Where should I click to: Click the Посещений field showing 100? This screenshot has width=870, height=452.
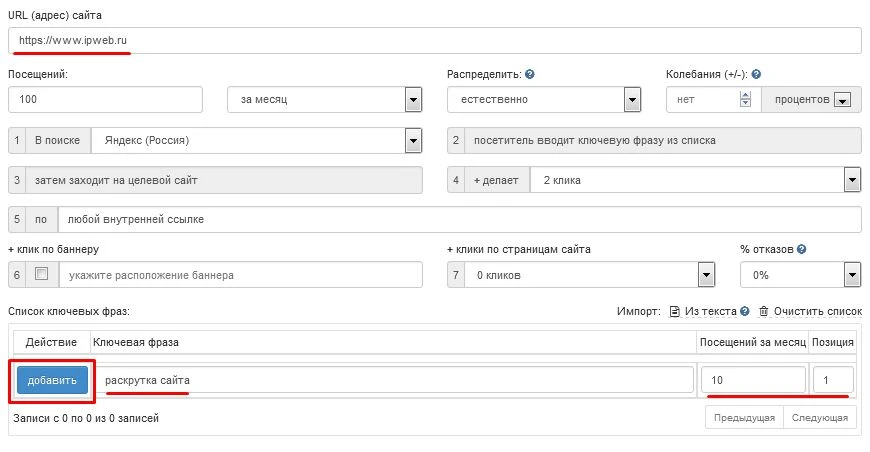point(105,99)
